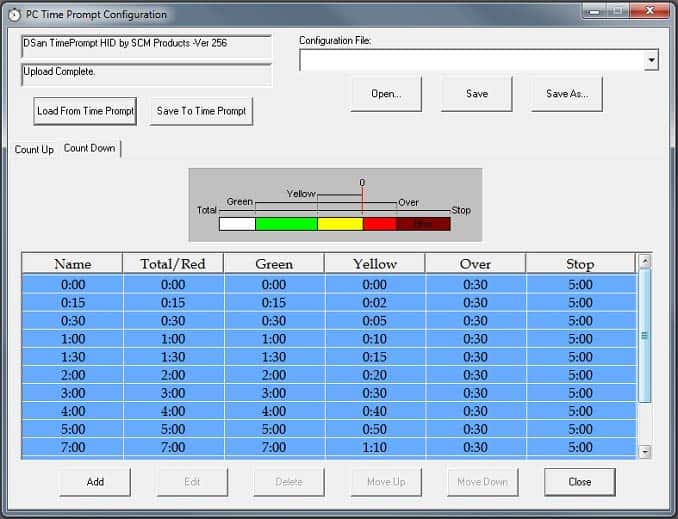Click the Yellow column header
The image size is (678, 519).
[374, 264]
